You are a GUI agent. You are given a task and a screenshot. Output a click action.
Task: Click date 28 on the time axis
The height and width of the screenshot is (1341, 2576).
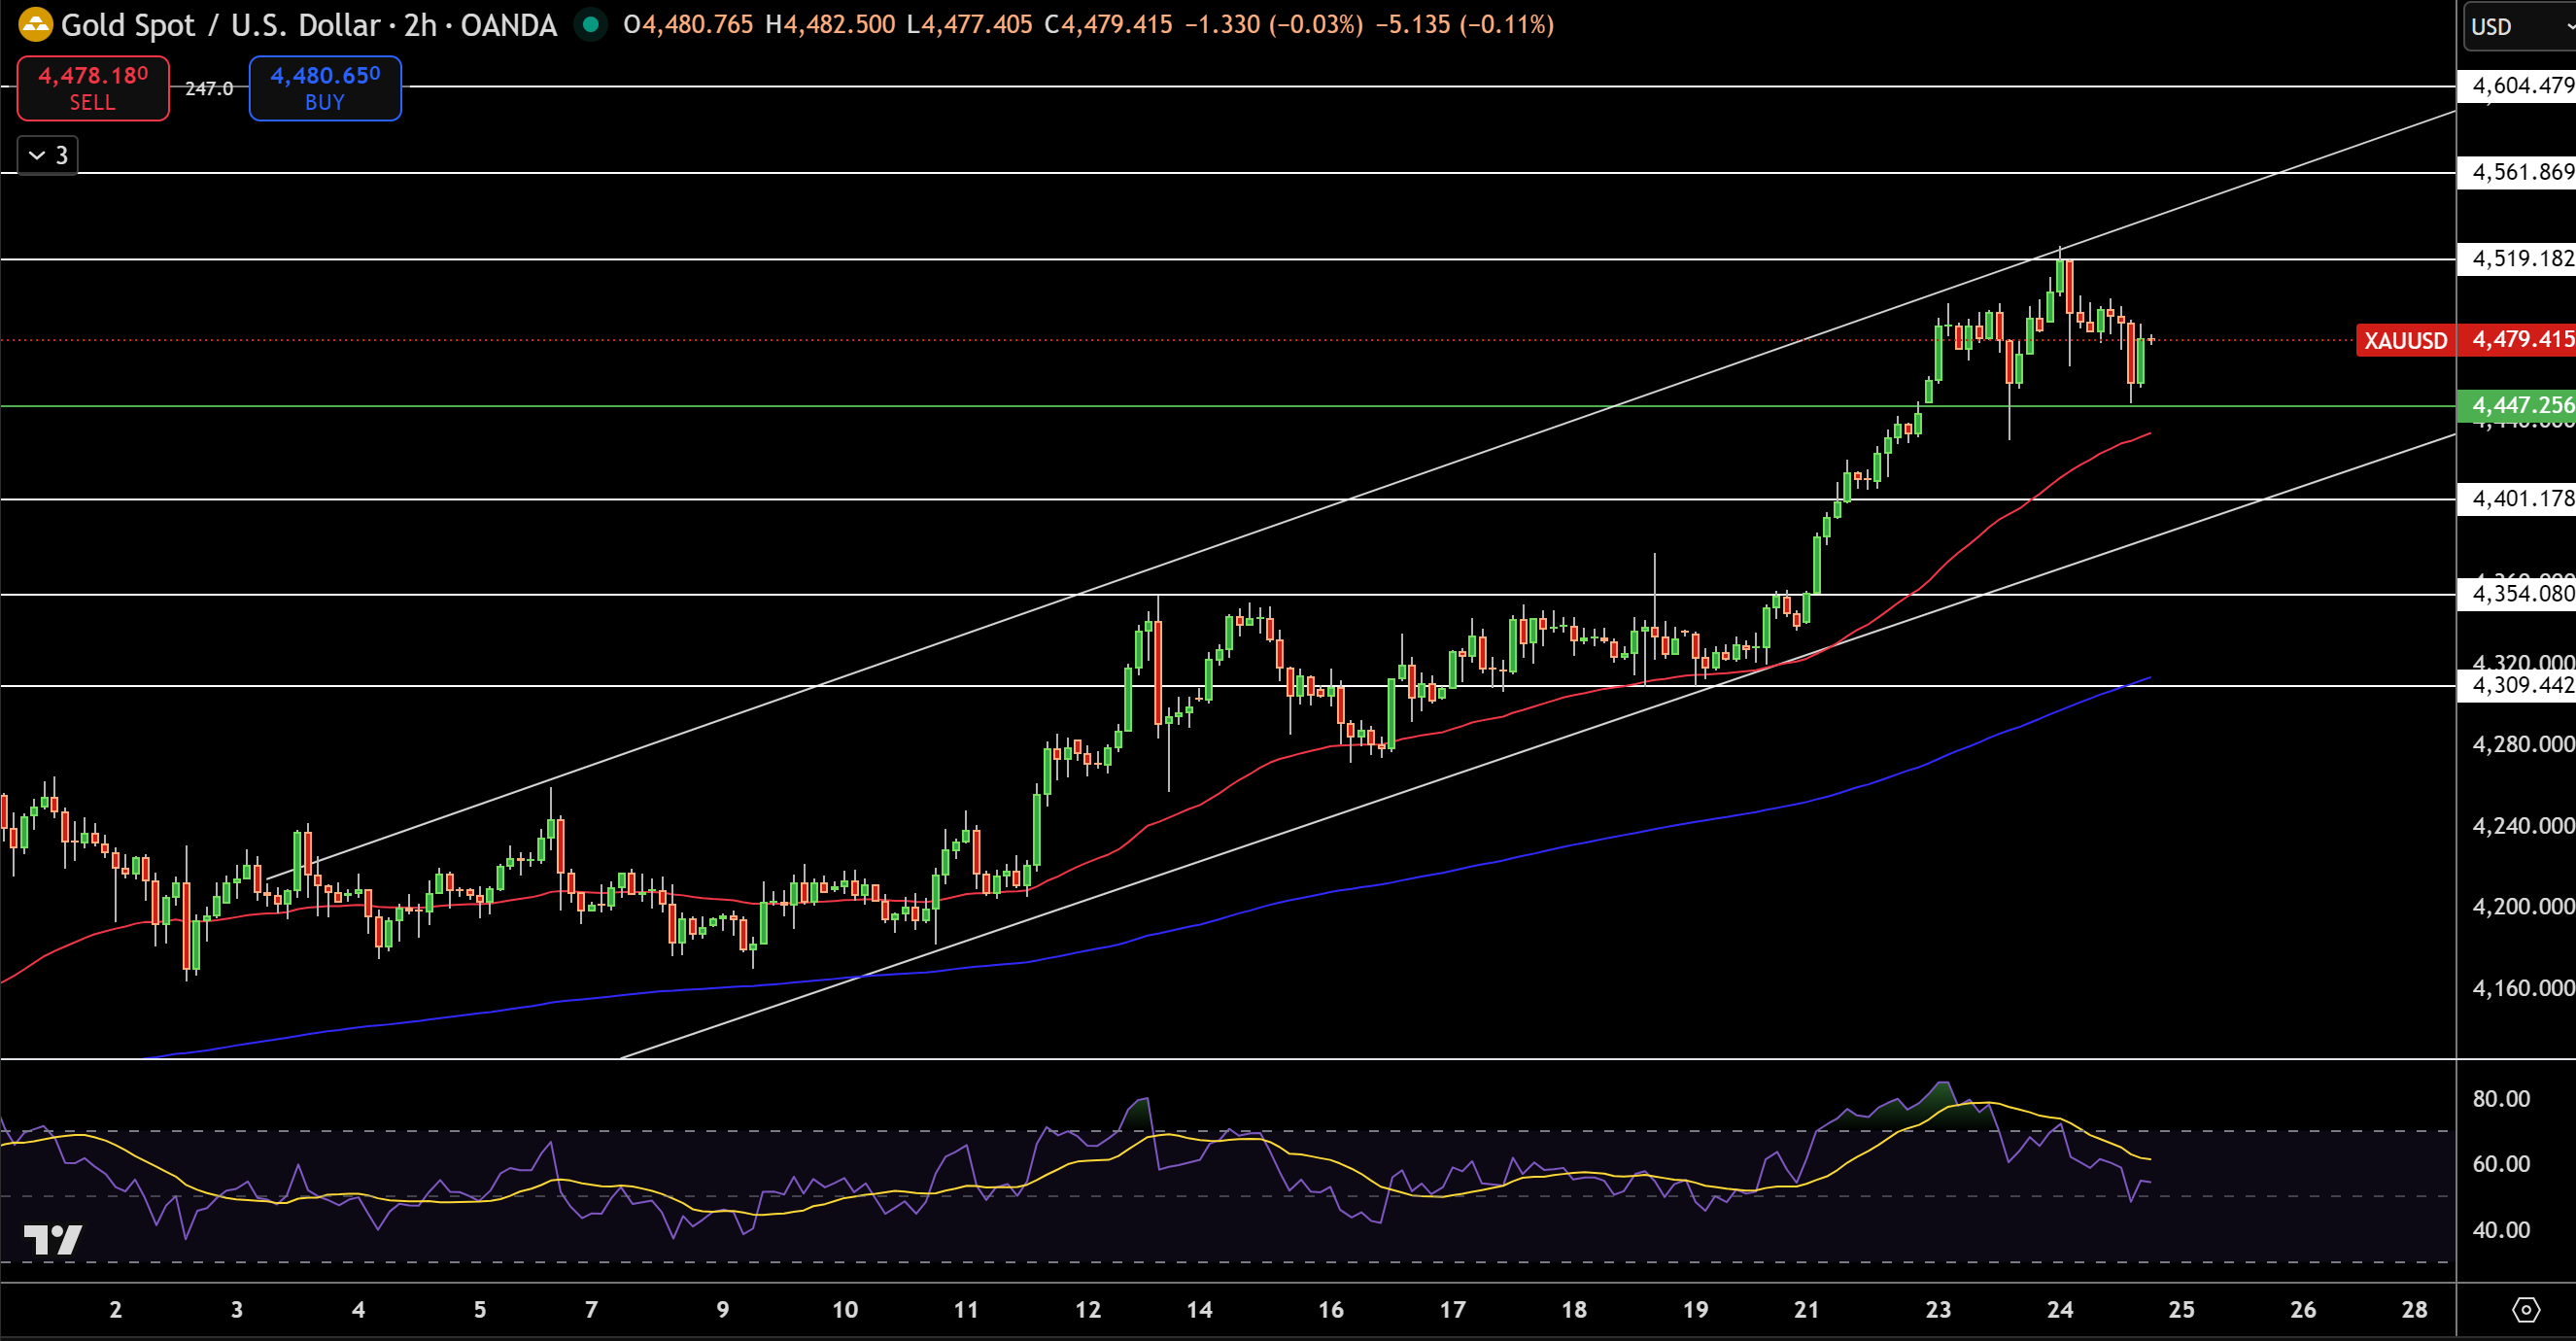point(2414,1309)
